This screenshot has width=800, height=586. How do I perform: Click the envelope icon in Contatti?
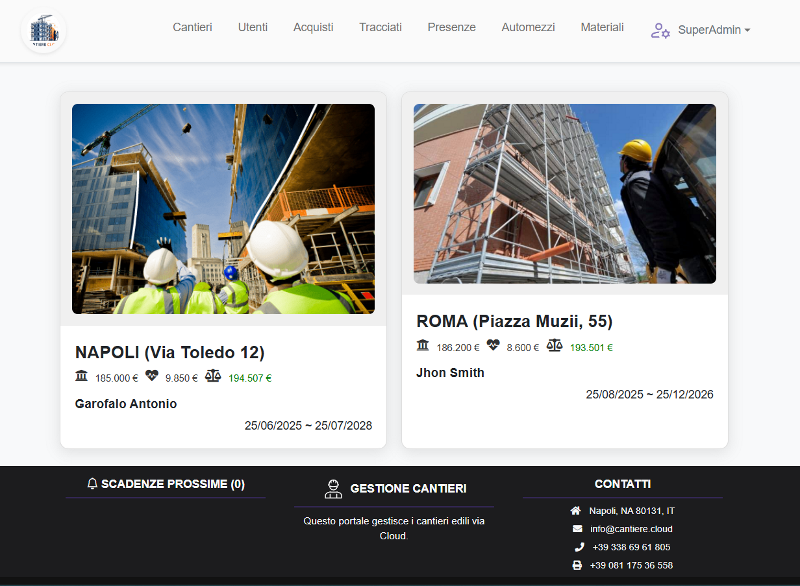pyautogui.click(x=577, y=528)
